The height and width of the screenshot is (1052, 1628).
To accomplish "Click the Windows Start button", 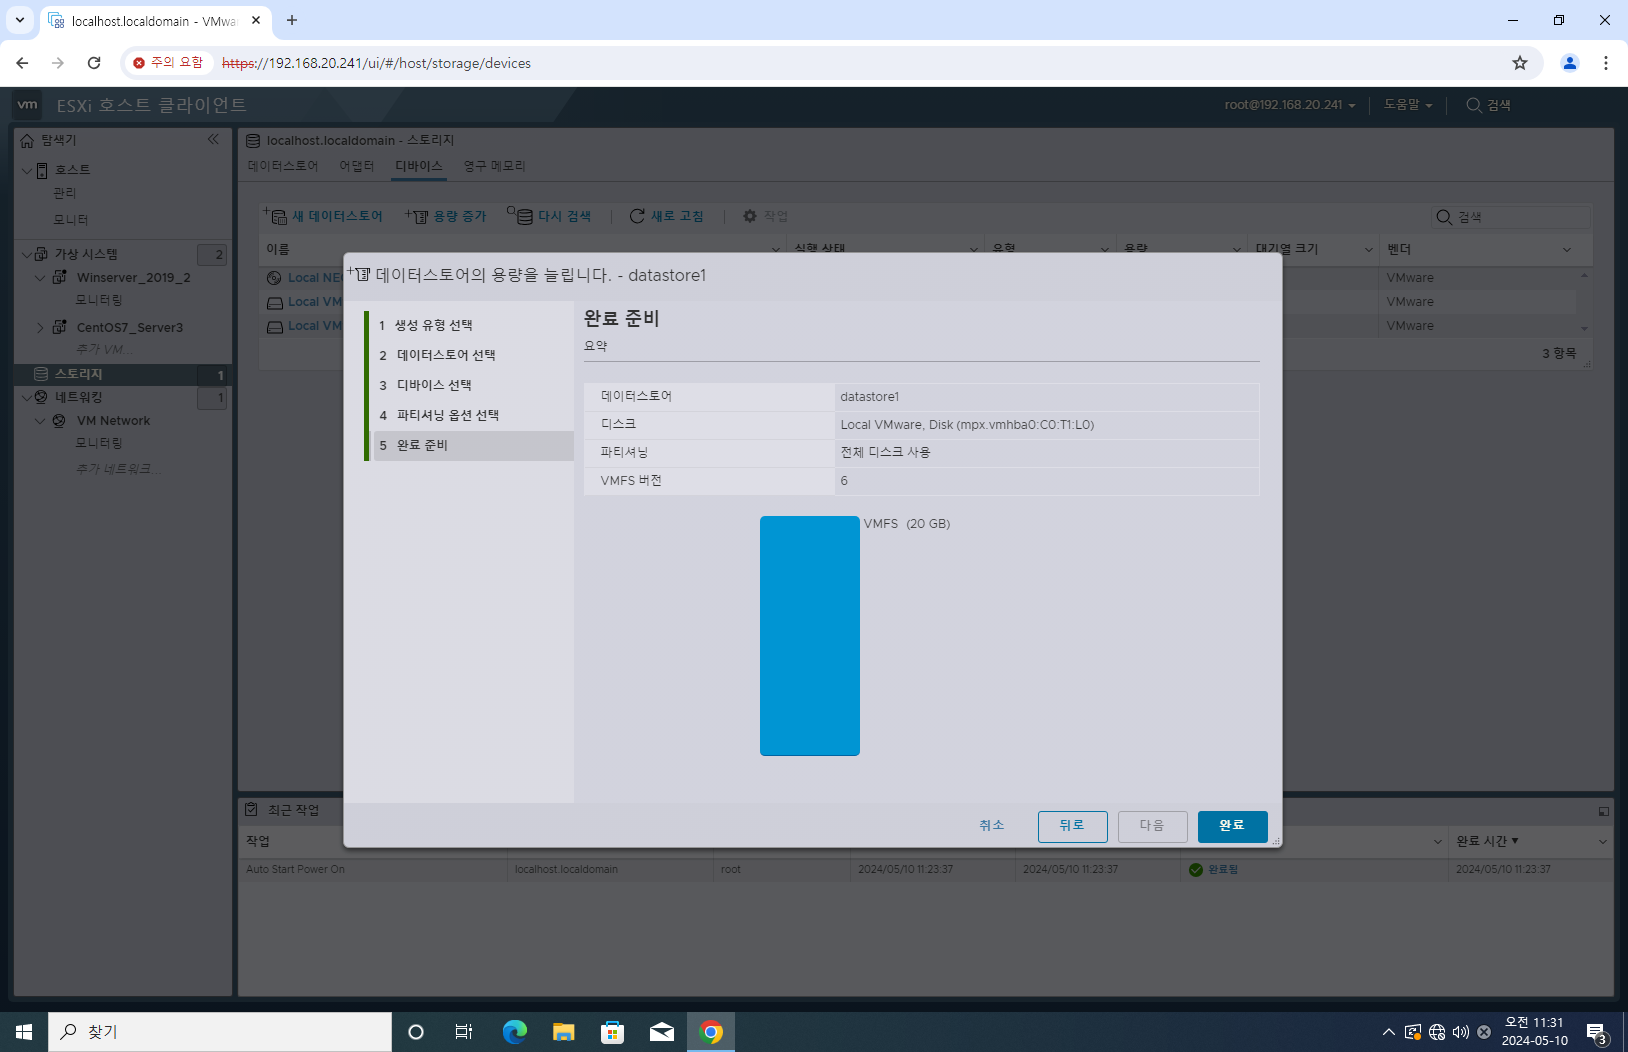I will 24,1032.
